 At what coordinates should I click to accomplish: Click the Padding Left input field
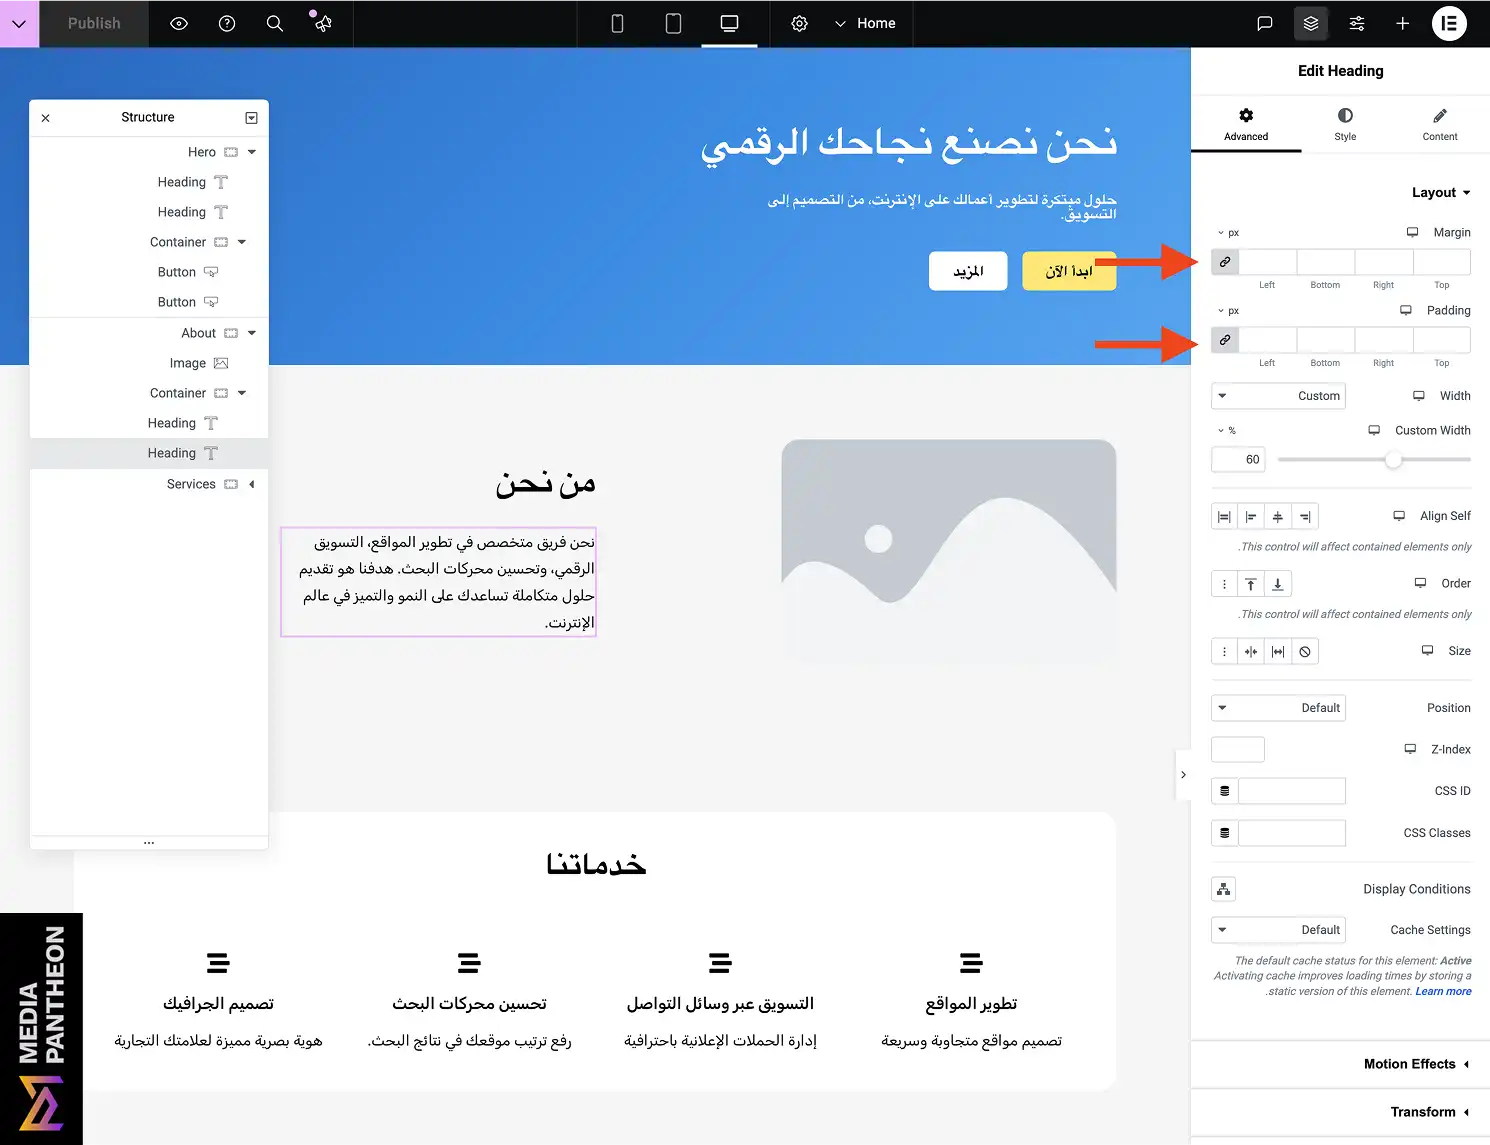(1268, 340)
